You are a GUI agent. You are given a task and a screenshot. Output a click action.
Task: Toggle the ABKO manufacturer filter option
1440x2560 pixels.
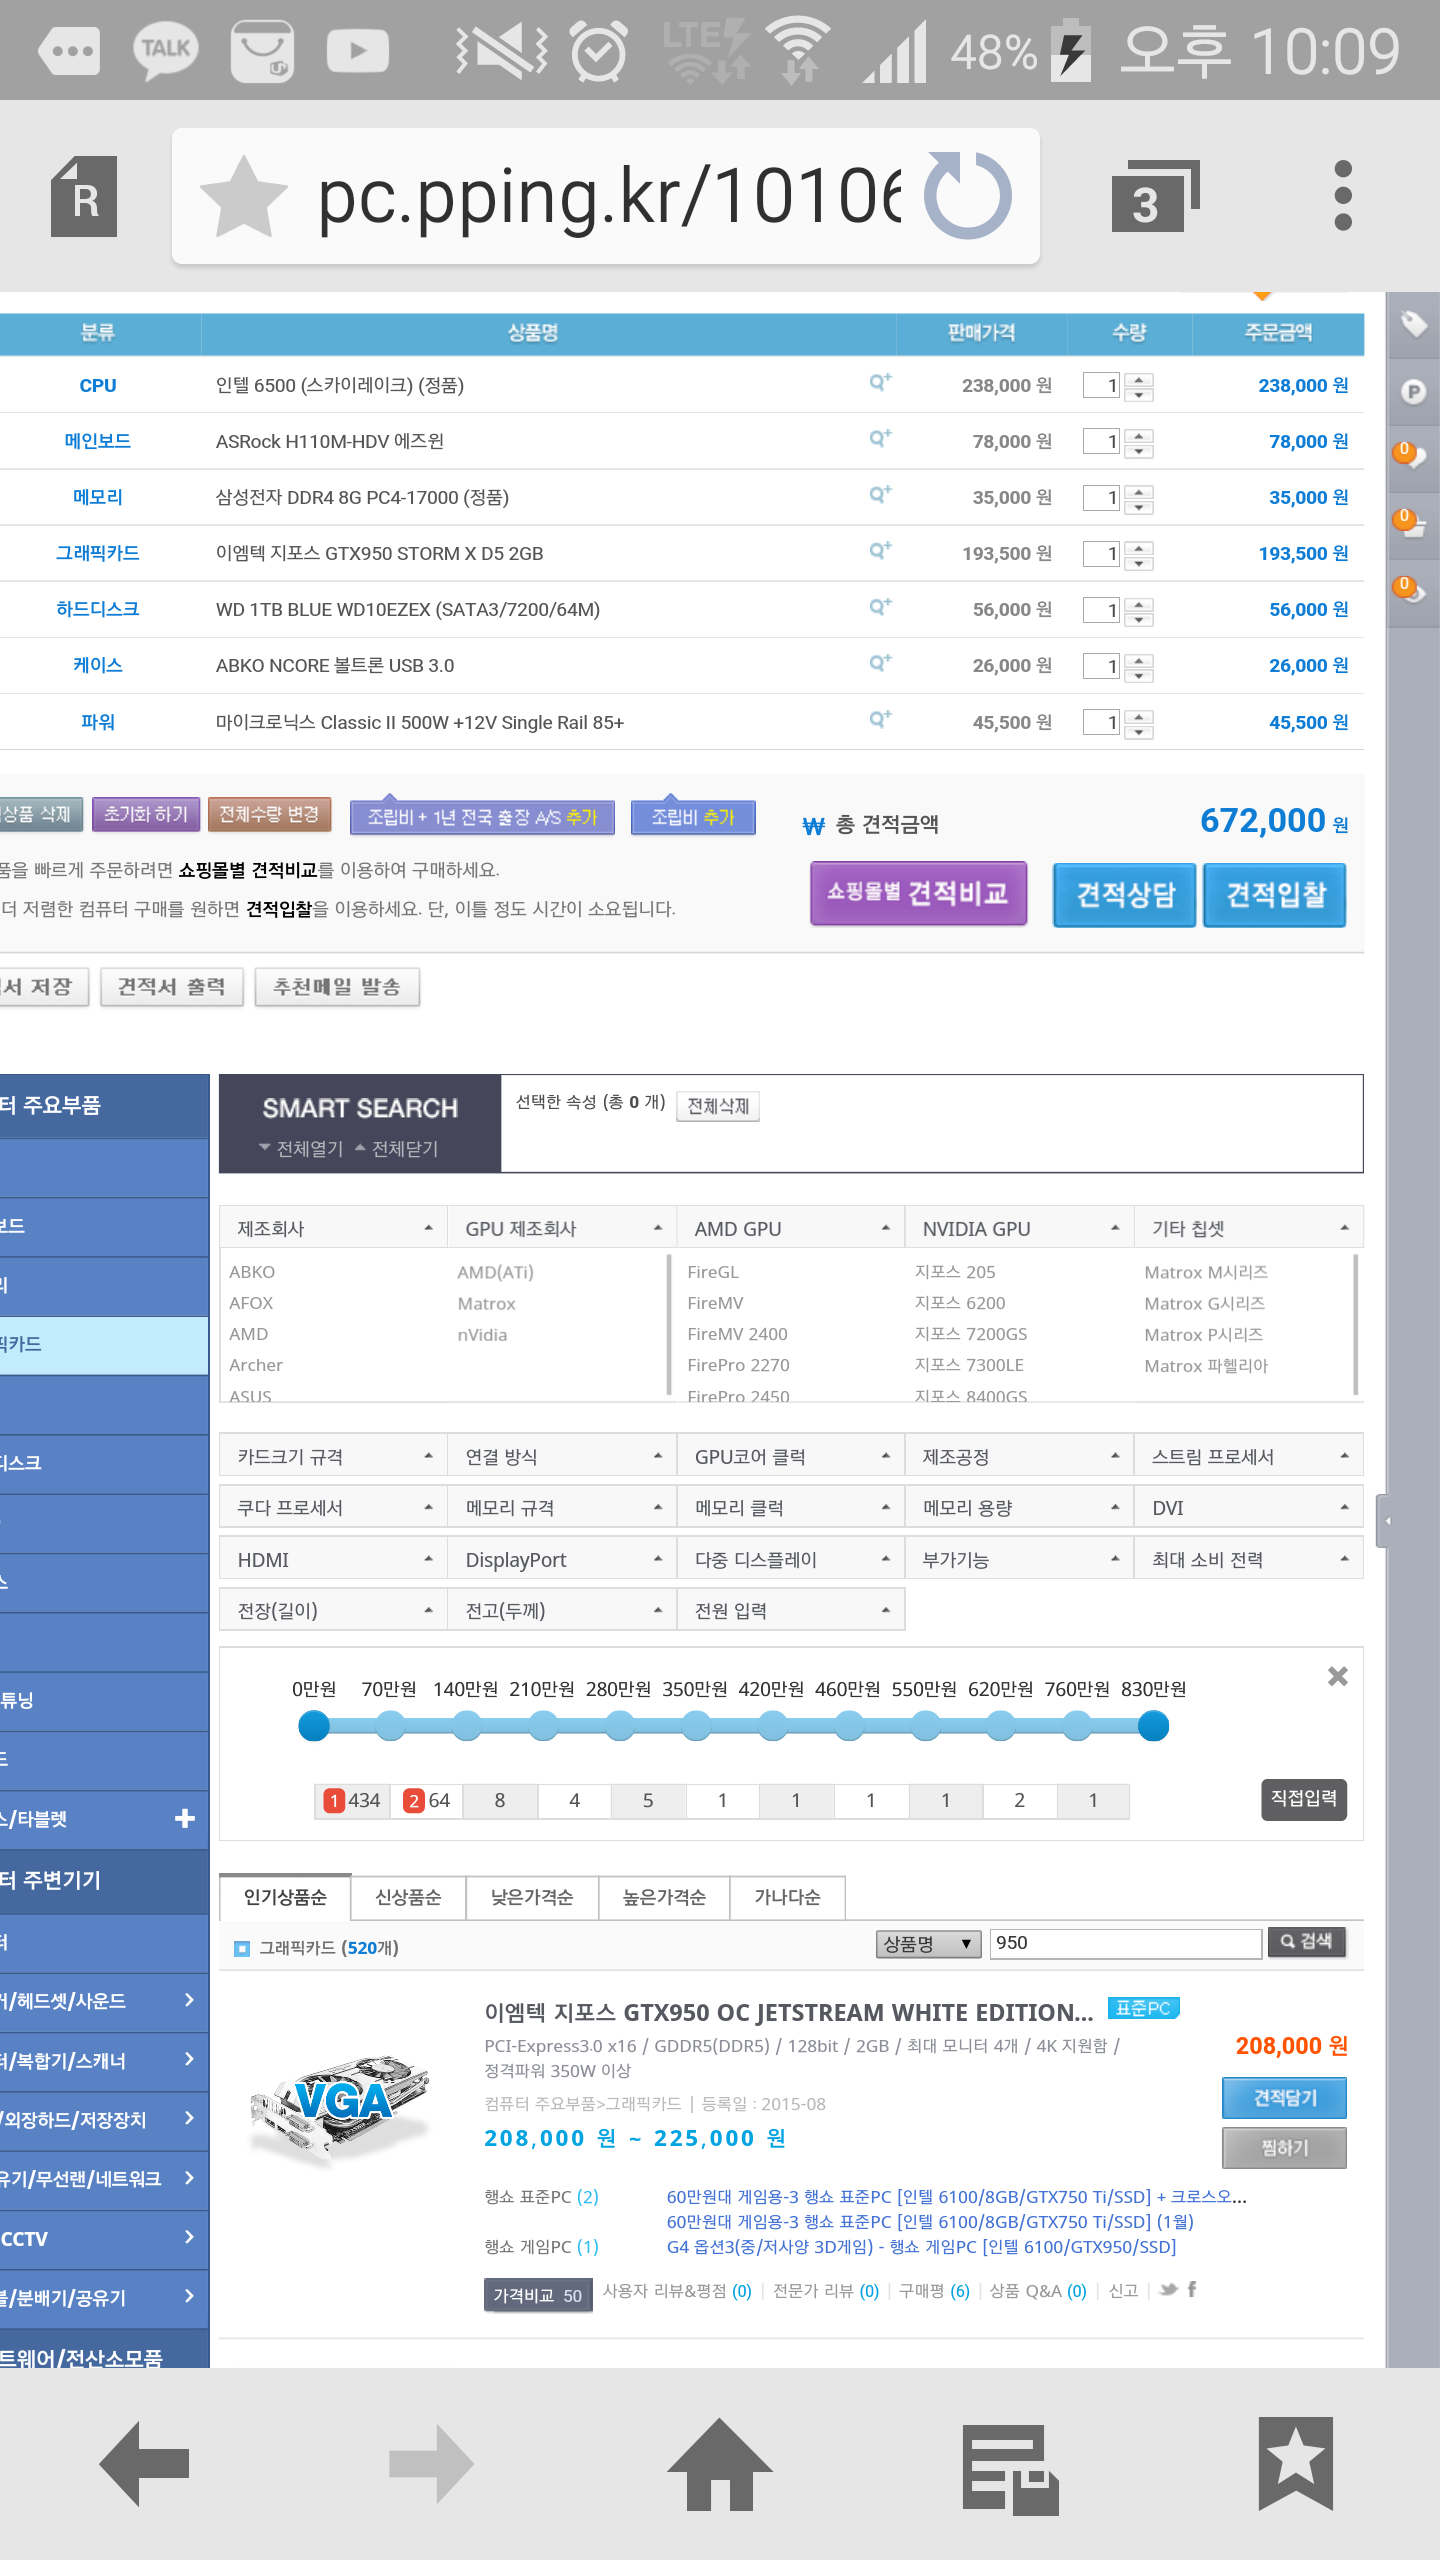pos(252,1272)
